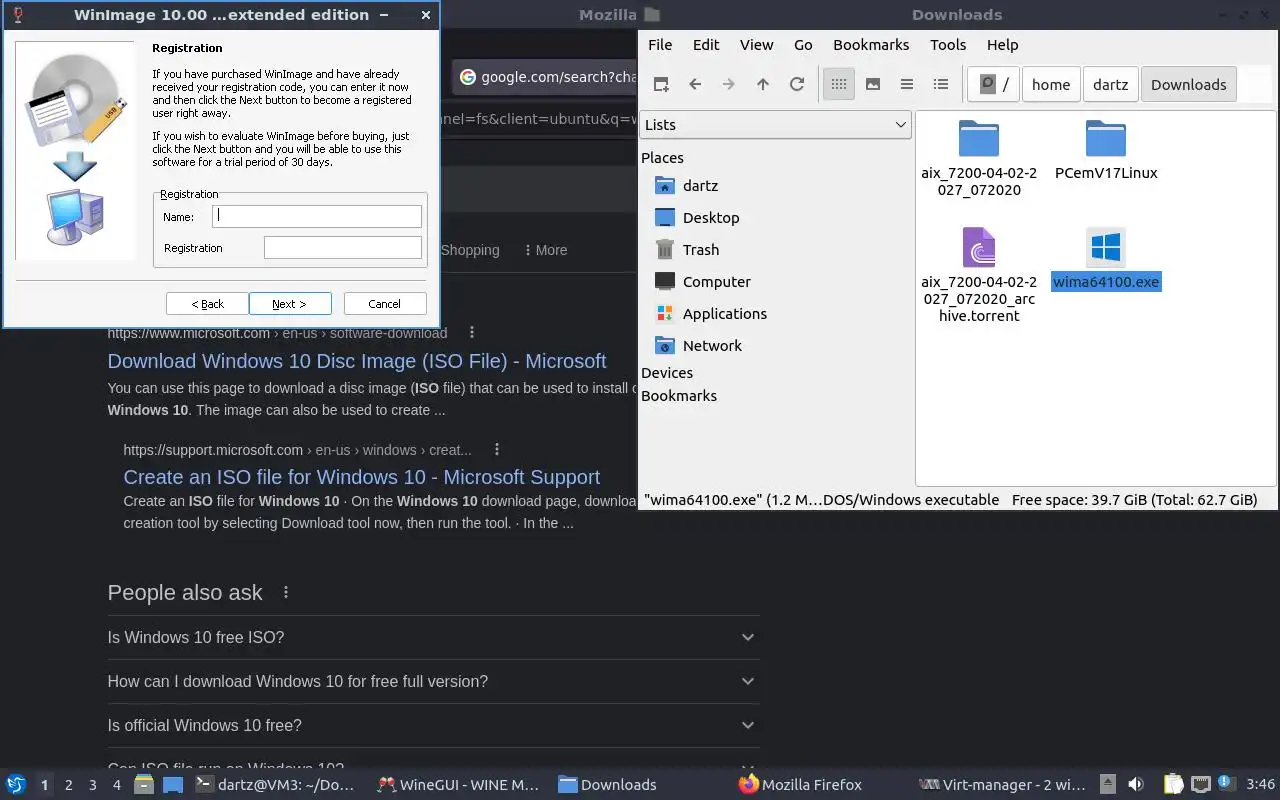Screen dimensions: 1280x800
Task: Select the wima64100.exe file
Action: click(1106, 259)
